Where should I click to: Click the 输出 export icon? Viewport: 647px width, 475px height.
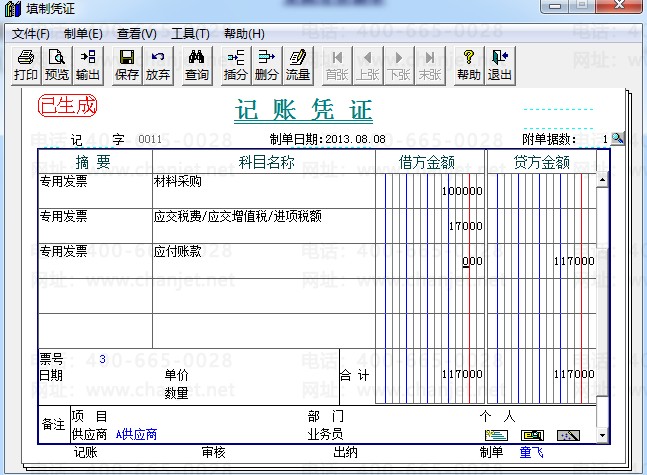[x=88, y=66]
